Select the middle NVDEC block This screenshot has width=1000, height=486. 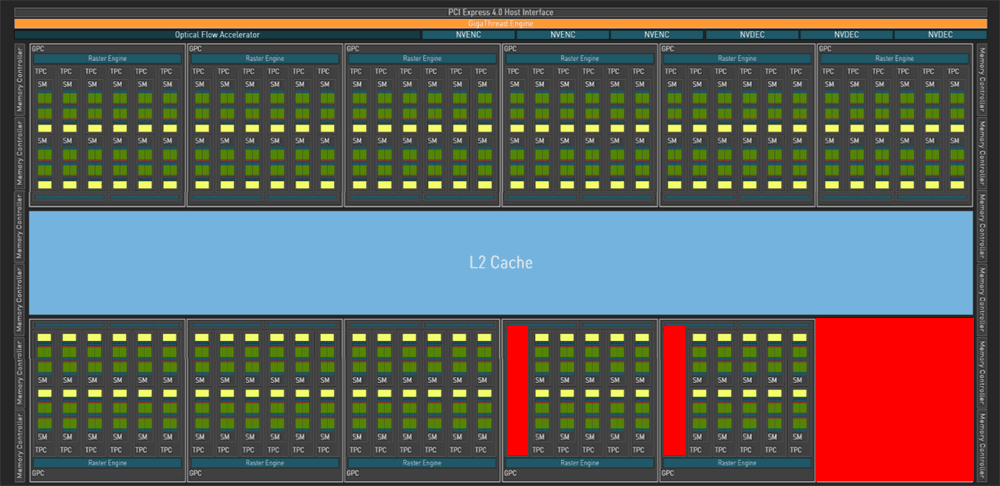point(846,34)
